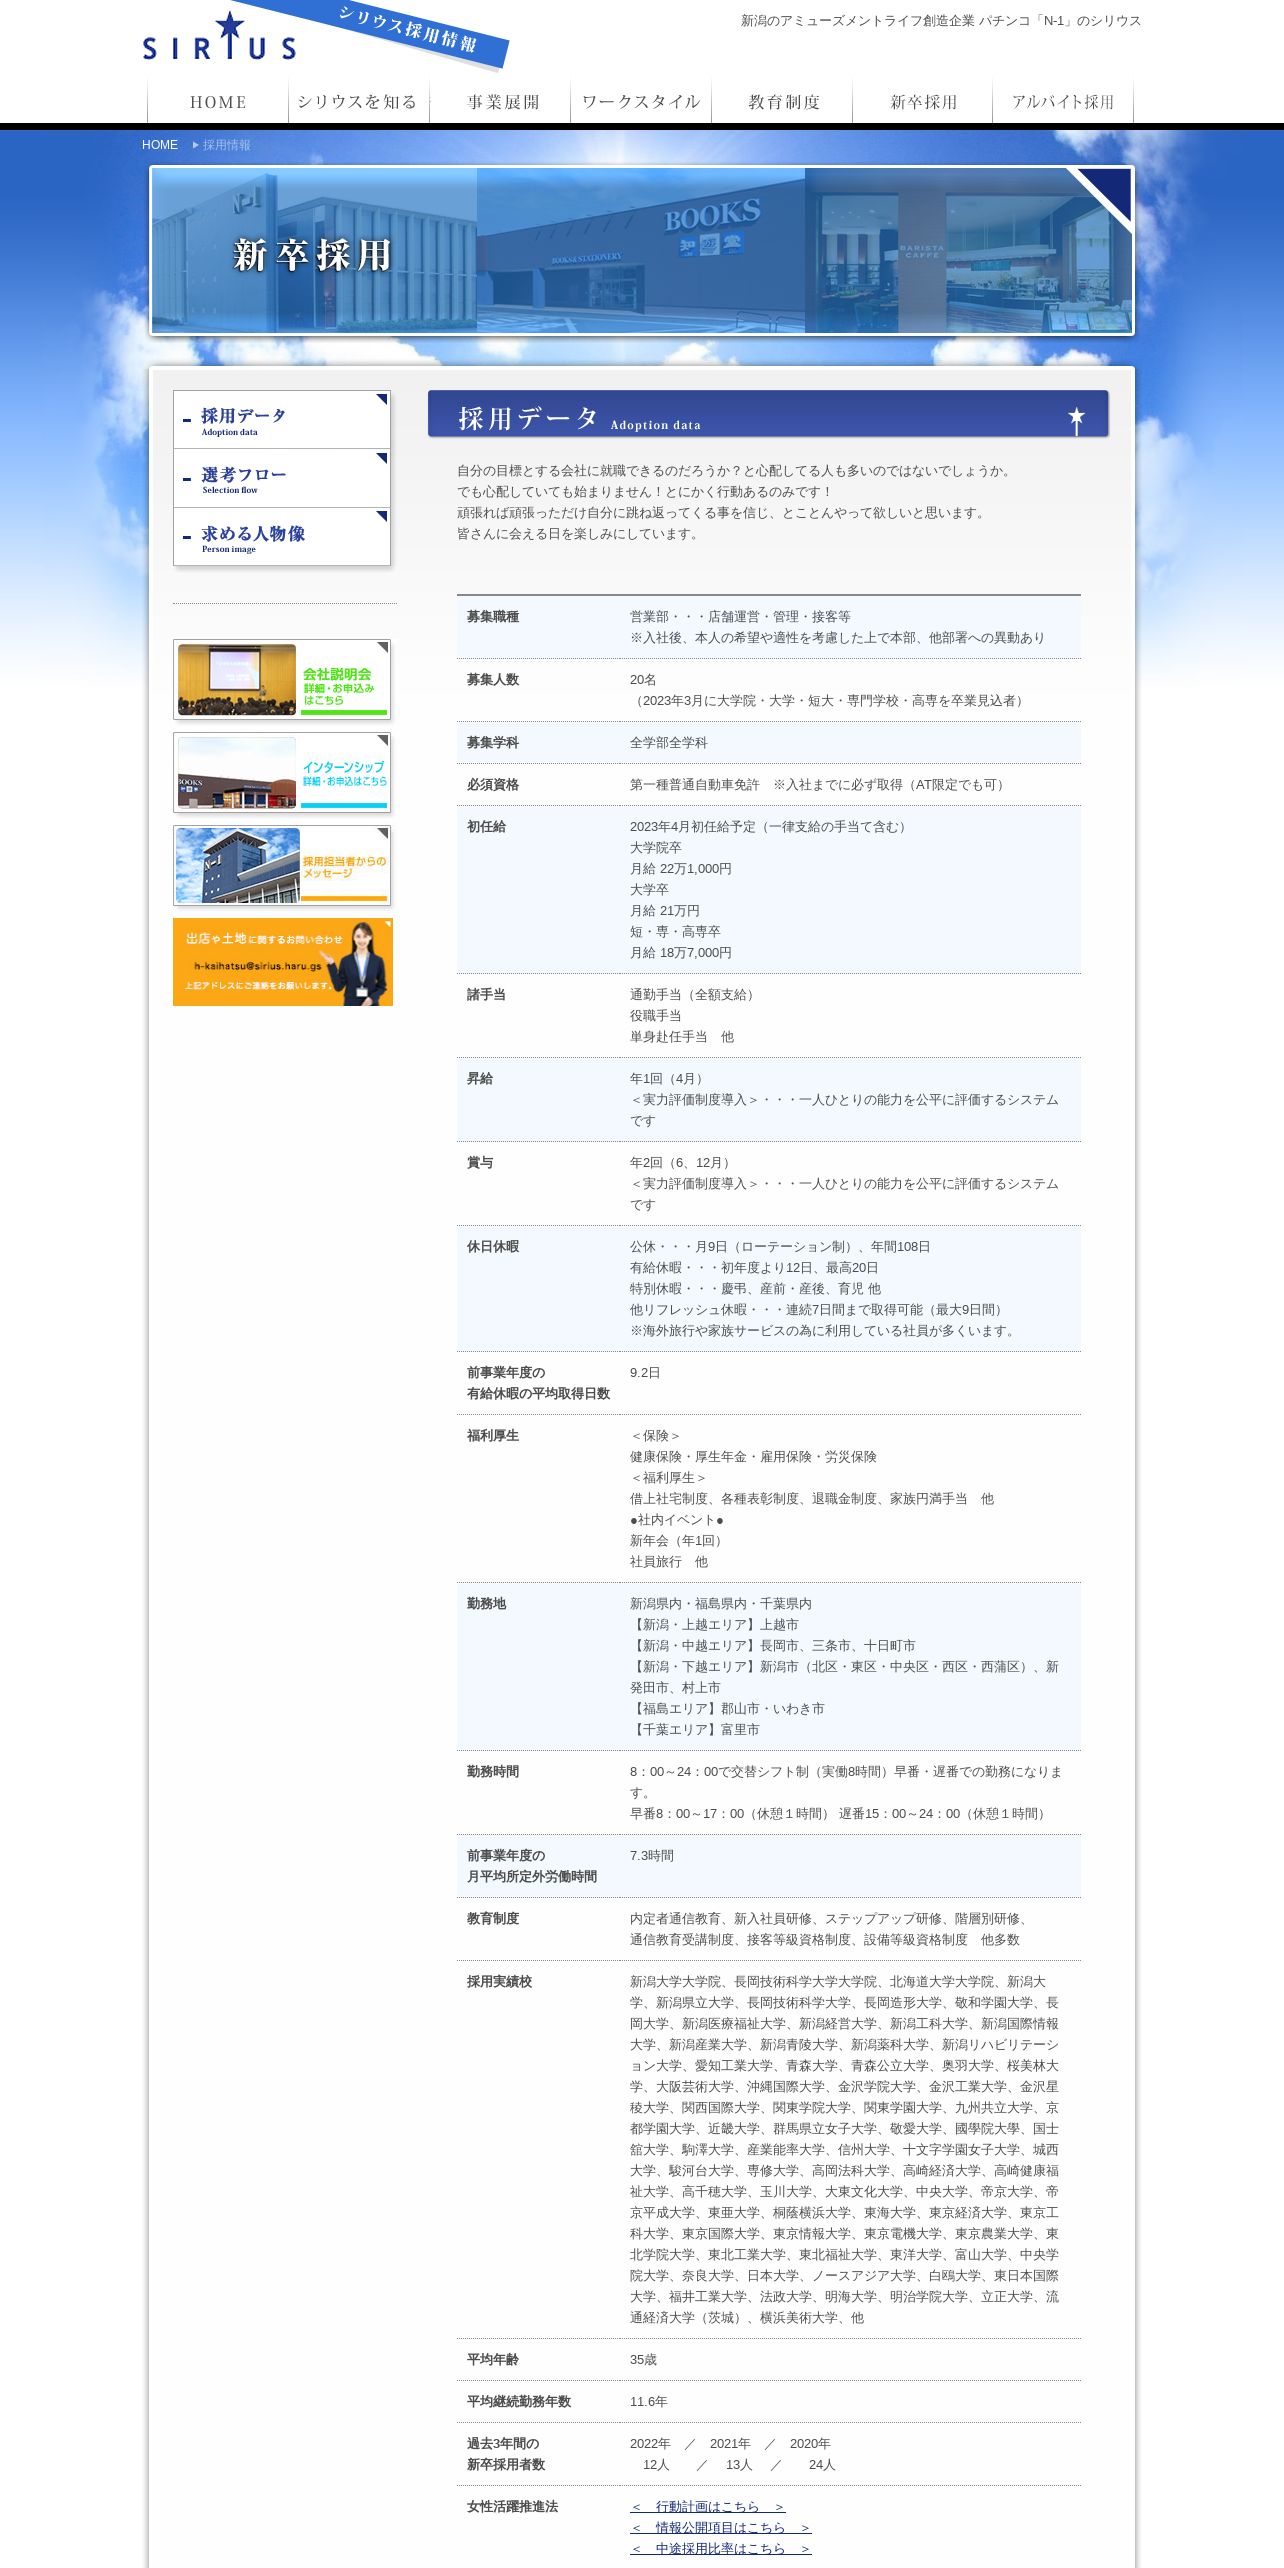
Task: Click 募集学科 row label
Action: tap(493, 743)
